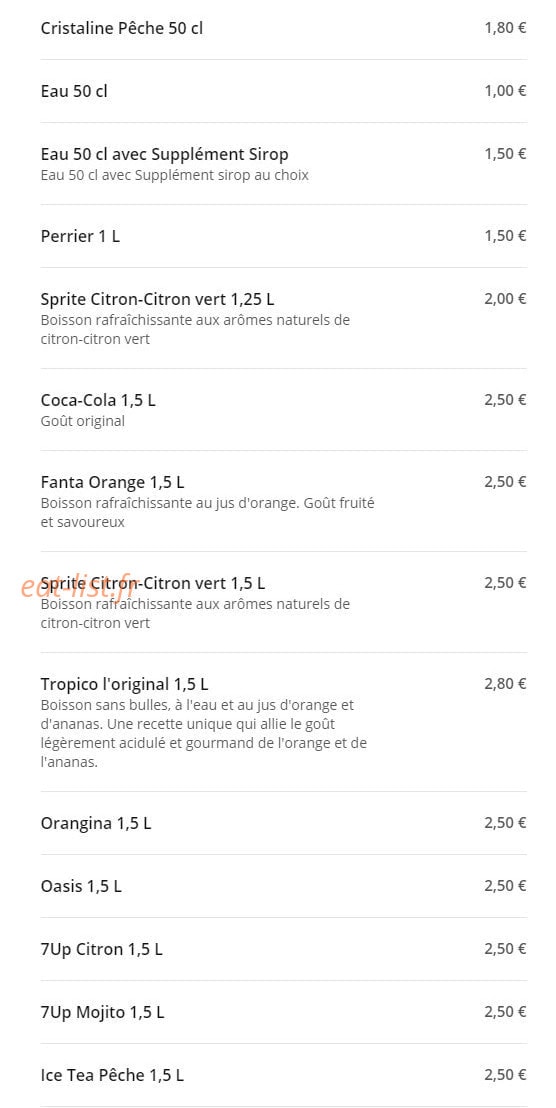Add Coca-Cola 1,5 L to order

[x=283, y=410]
